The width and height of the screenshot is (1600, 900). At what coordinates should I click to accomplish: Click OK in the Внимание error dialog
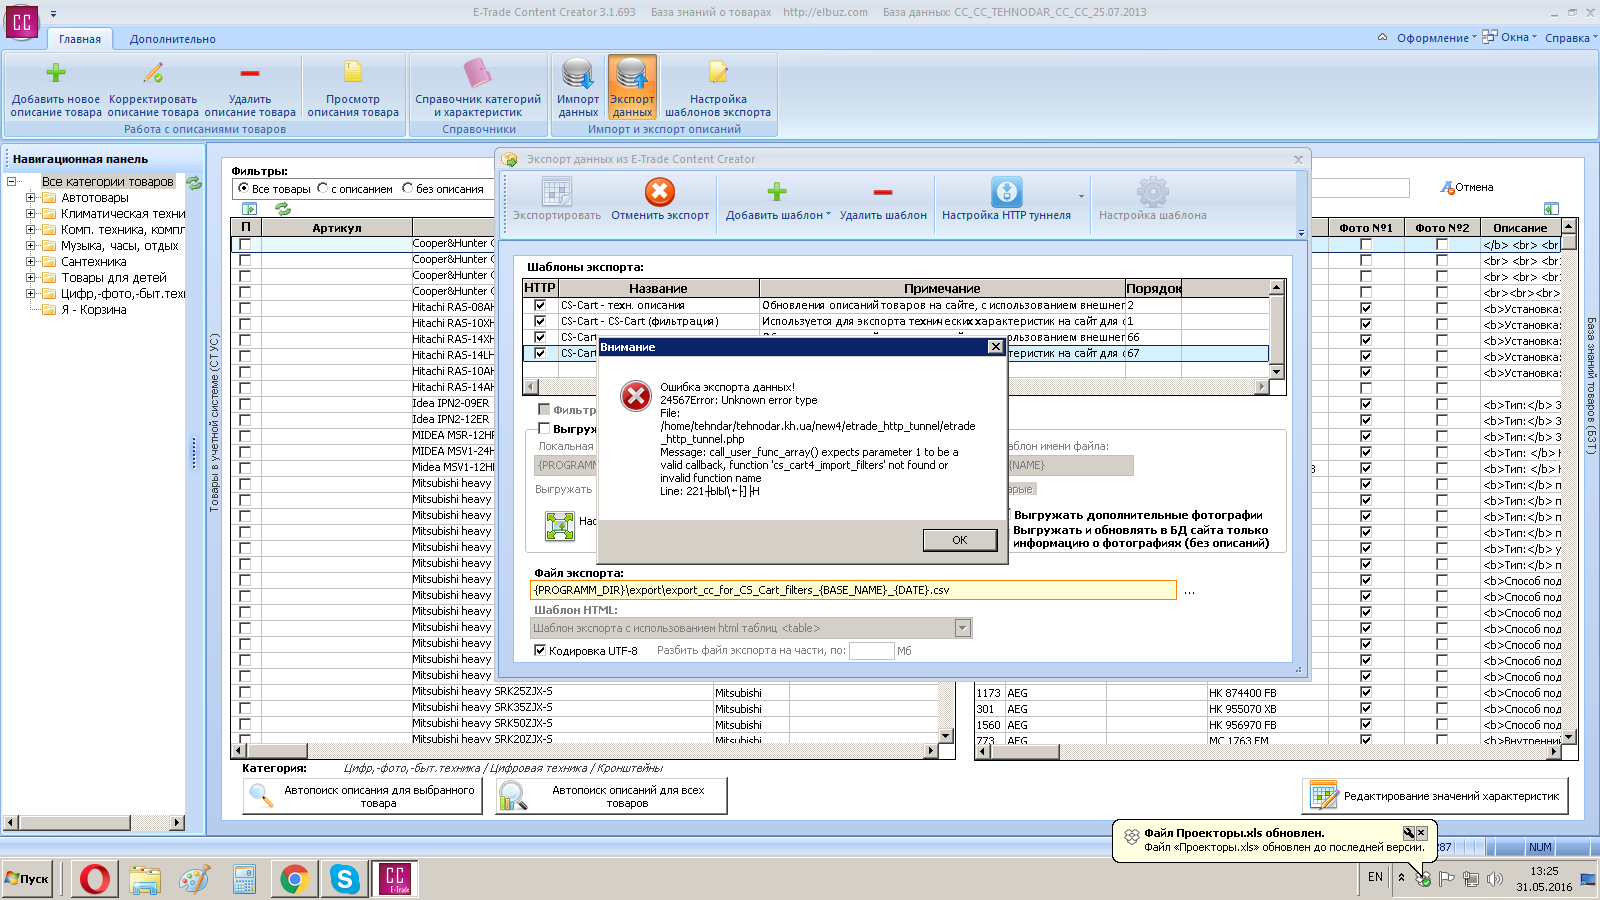960,540
